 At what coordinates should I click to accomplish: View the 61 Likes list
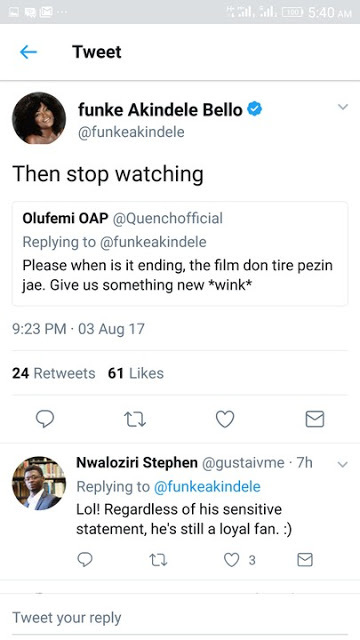(136, 373)
